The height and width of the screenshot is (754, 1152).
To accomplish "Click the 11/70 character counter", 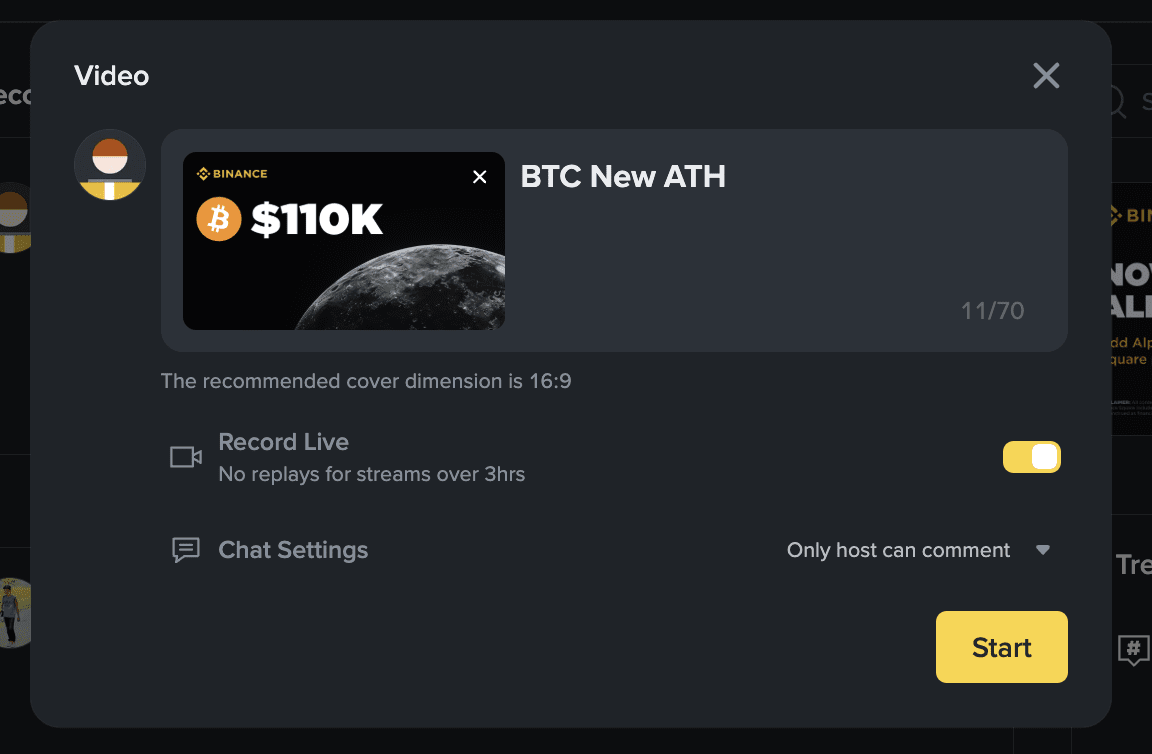I will click(992, 311).
